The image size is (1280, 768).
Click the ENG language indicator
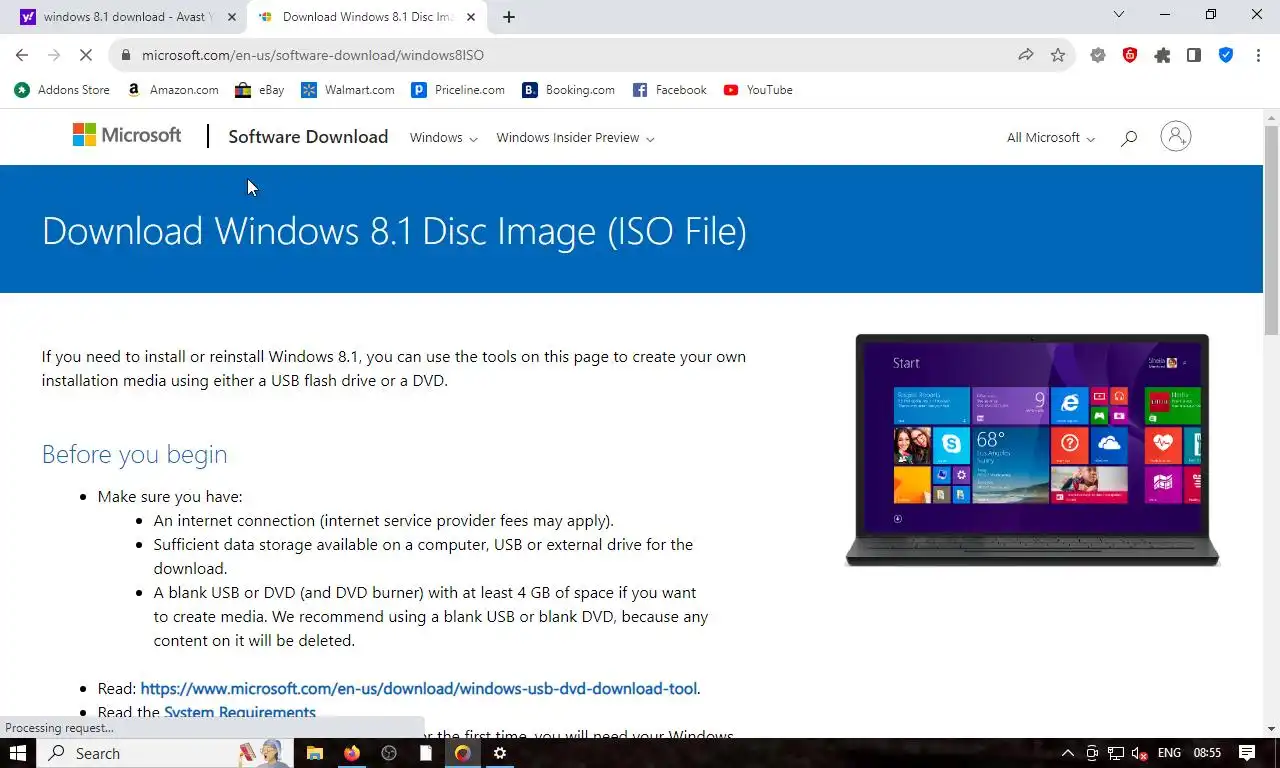1169,753
